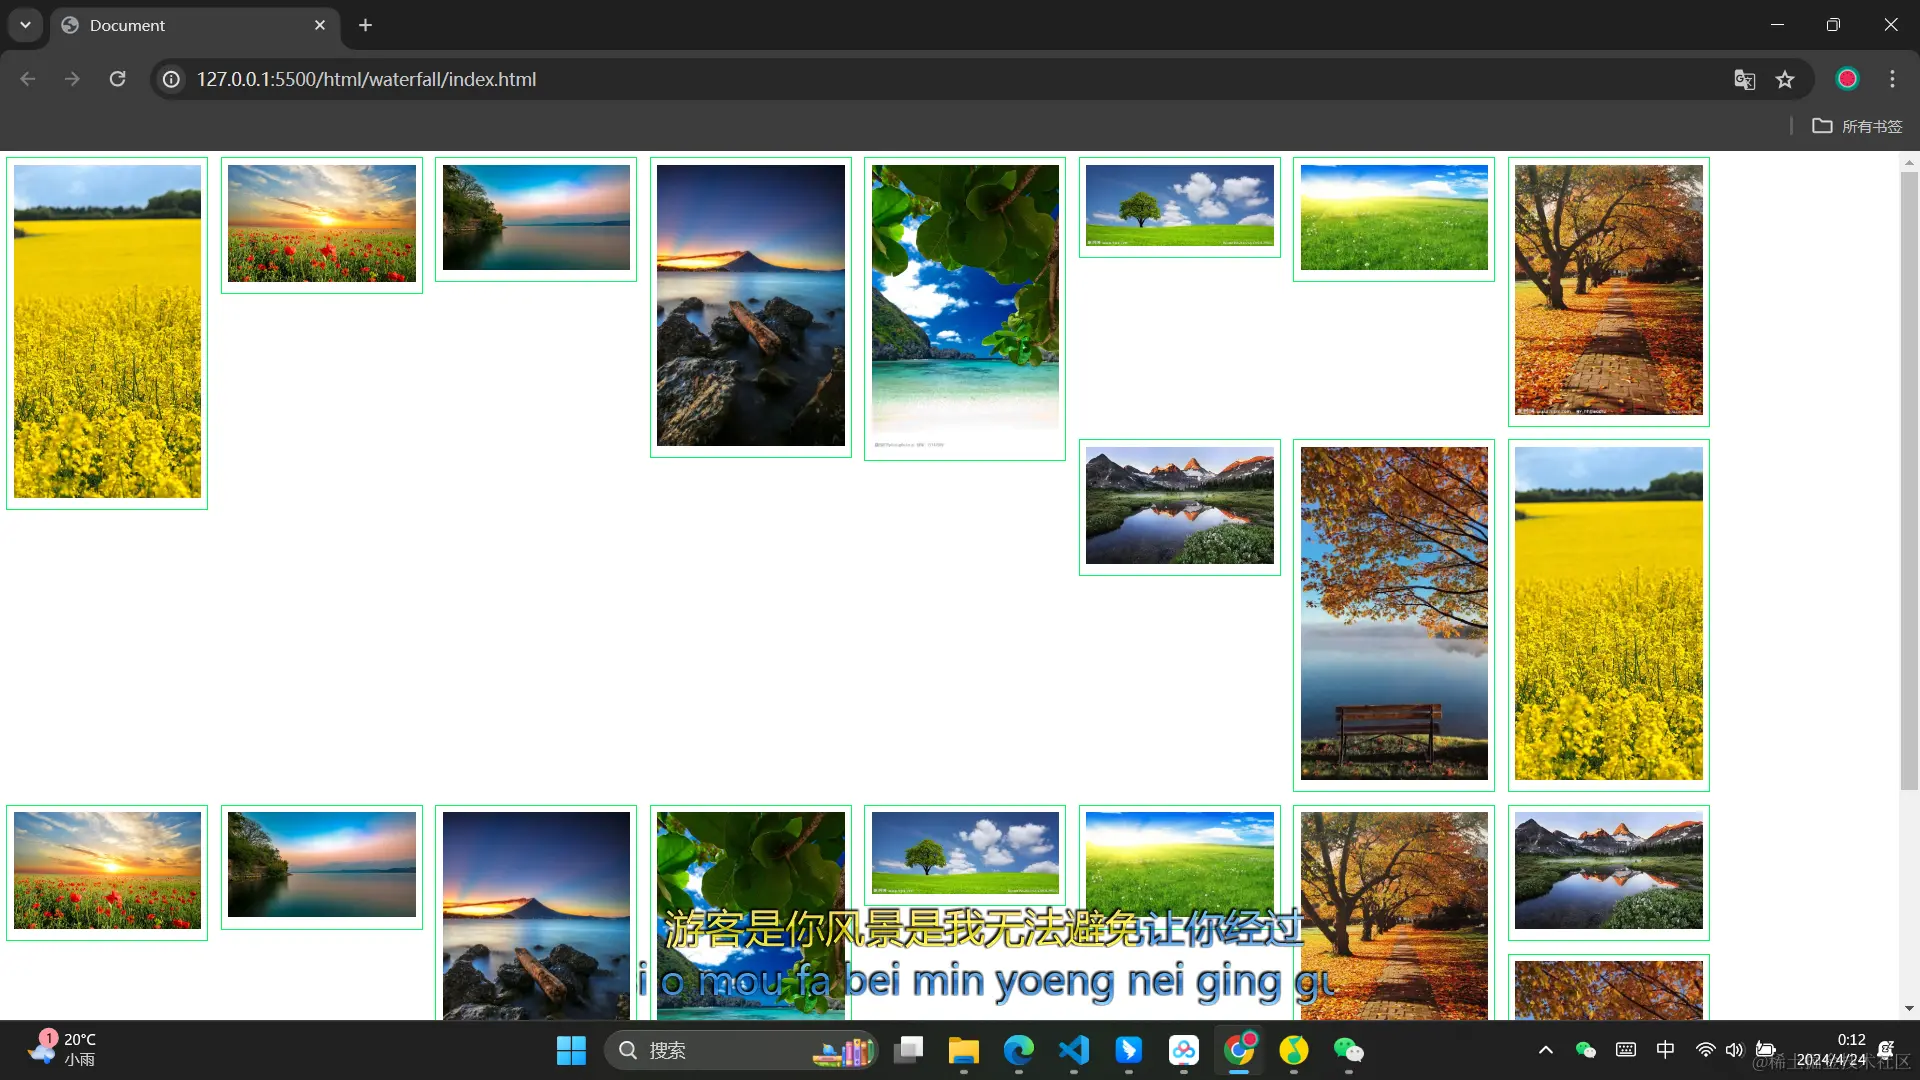Toggle Chinese input method indicator
Screen dimensions: 1920x1080
1665,1049
